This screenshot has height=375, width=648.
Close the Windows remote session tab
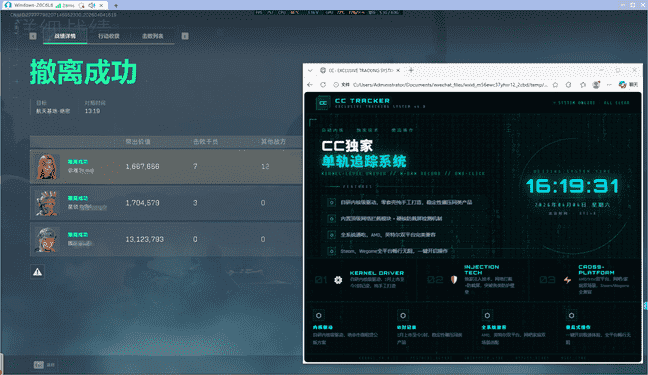(x=101, y=5)
